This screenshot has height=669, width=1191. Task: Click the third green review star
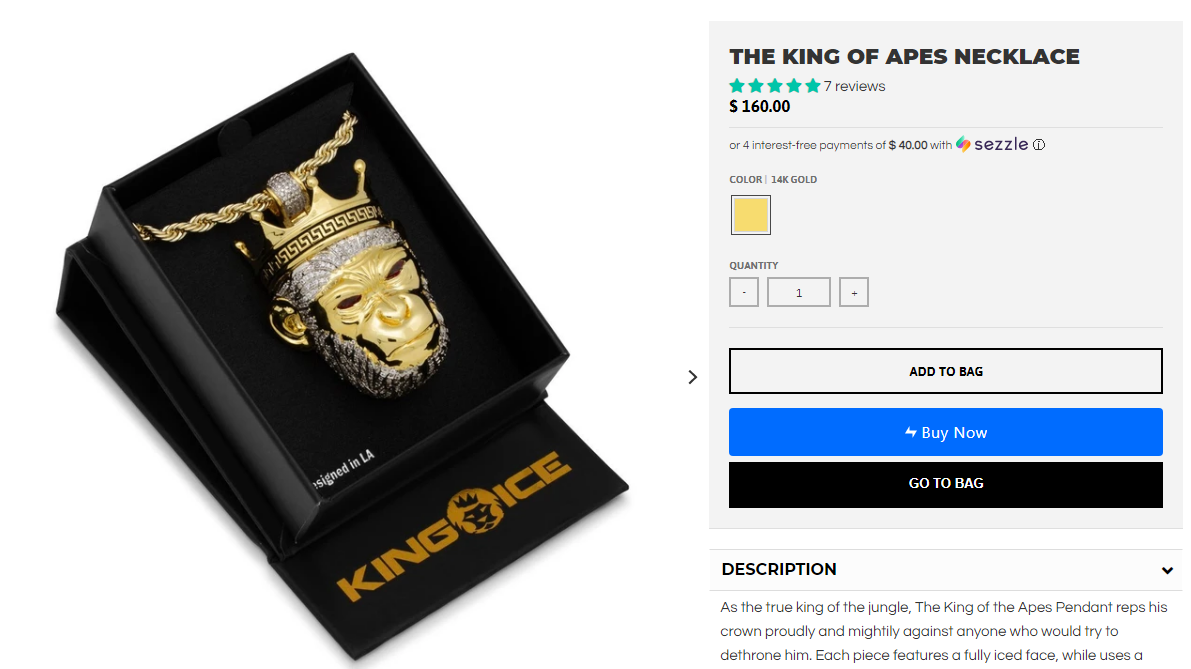tap(775, 86)
